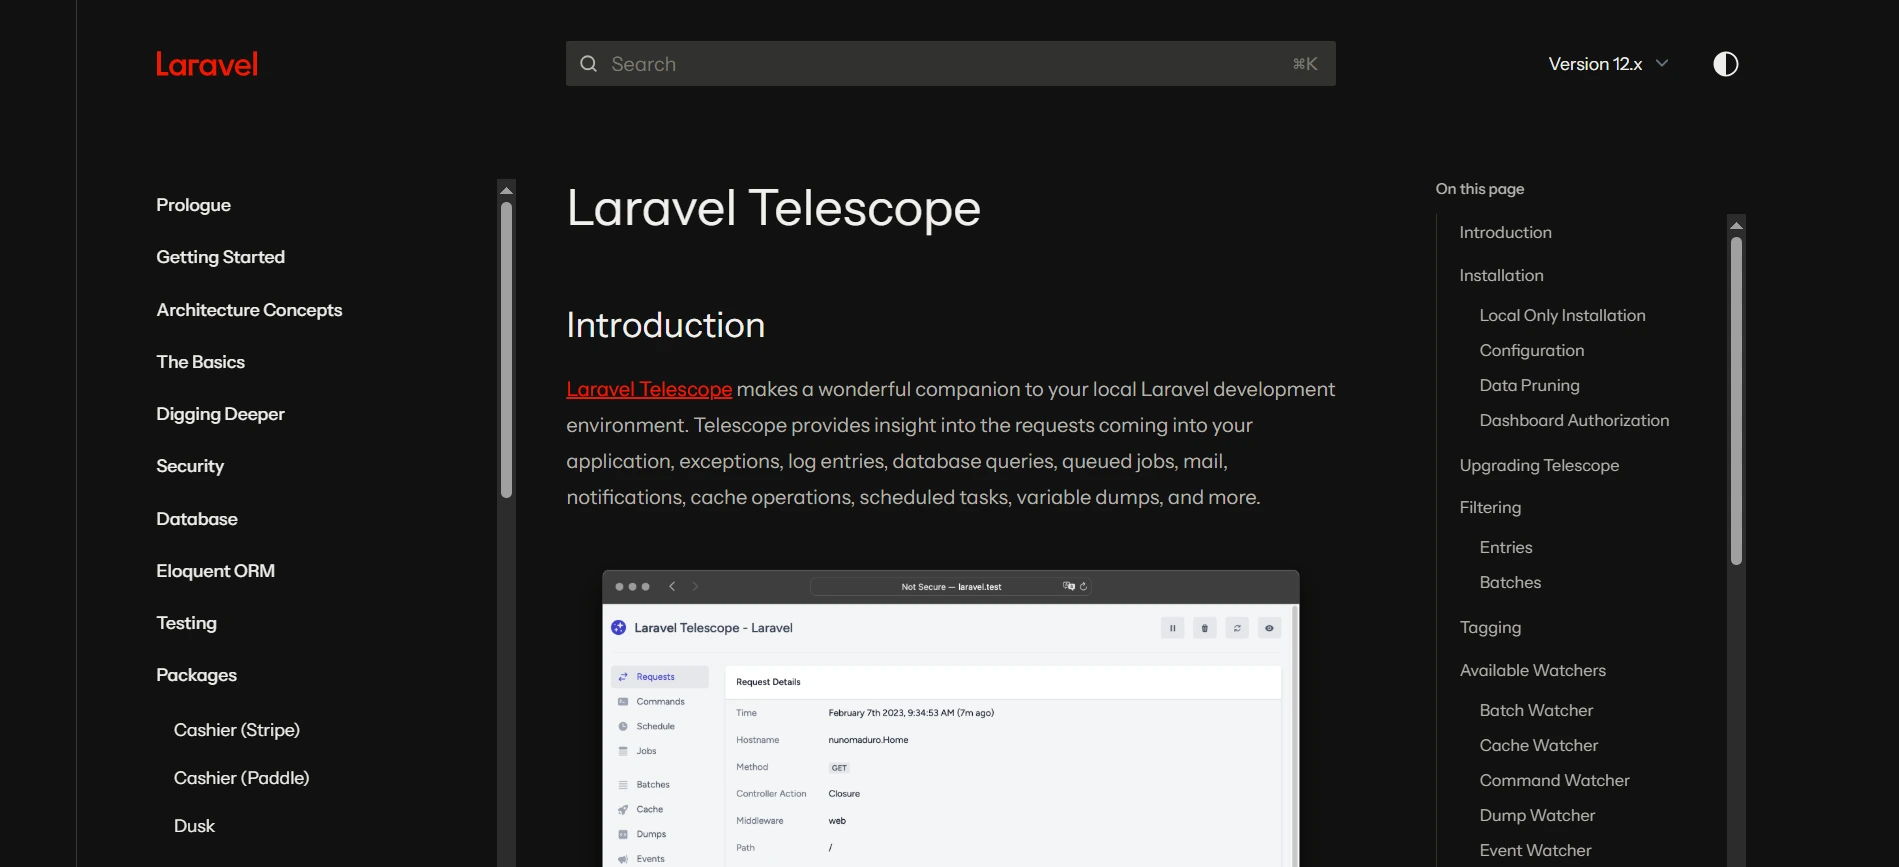The image size is (1899, 867).
Task: Go to Dashboard Authorization section
Action: pyautogui.click(x=1574, y=420)
